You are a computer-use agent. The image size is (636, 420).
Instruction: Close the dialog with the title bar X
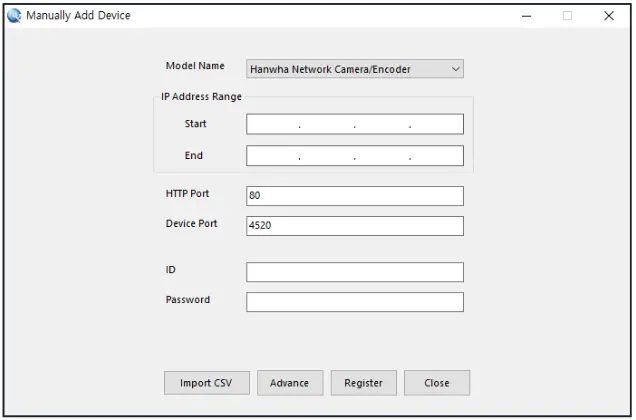(x=608, y=16)
